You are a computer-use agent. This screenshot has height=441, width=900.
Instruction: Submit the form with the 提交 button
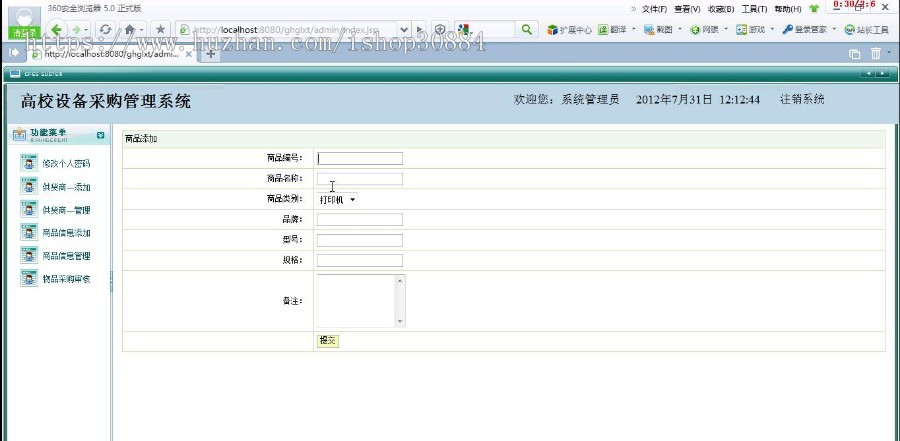point(328,341)
